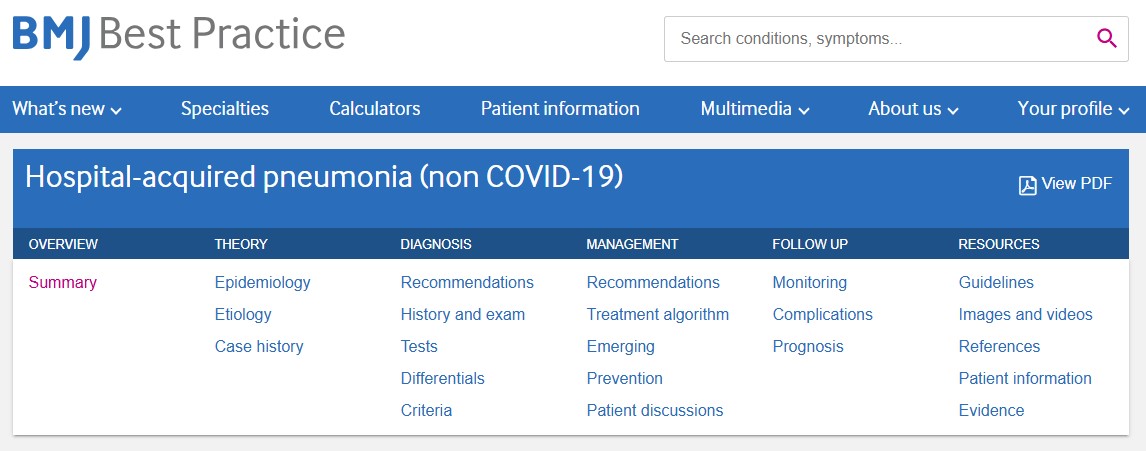Navigate to History and exam

point(463,314)
